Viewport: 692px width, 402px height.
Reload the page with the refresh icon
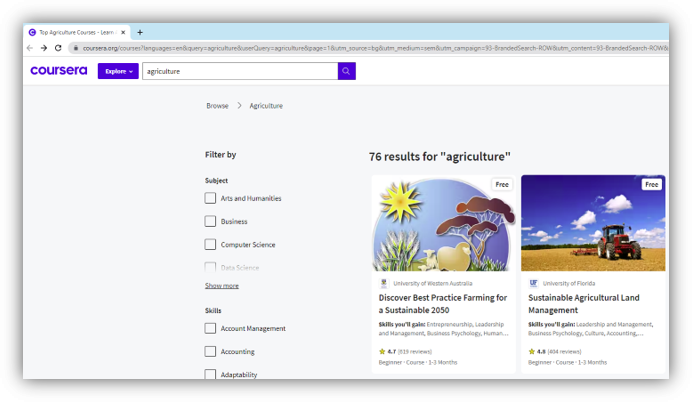[58, 47]
